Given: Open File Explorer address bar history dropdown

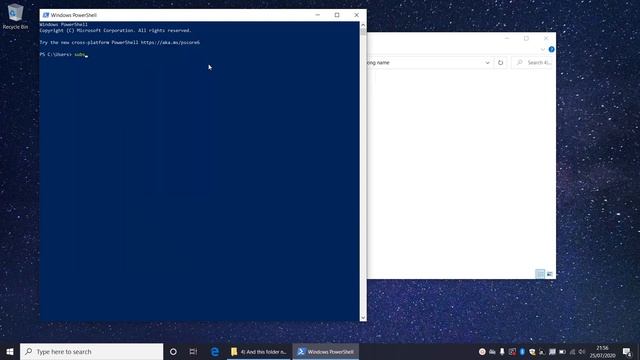Looking at the screenshot, I should pos(487,62).
